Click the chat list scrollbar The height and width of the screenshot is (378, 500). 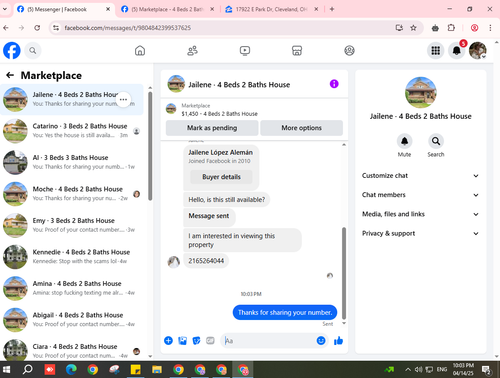pyautogui.click(x=150, y=146)
